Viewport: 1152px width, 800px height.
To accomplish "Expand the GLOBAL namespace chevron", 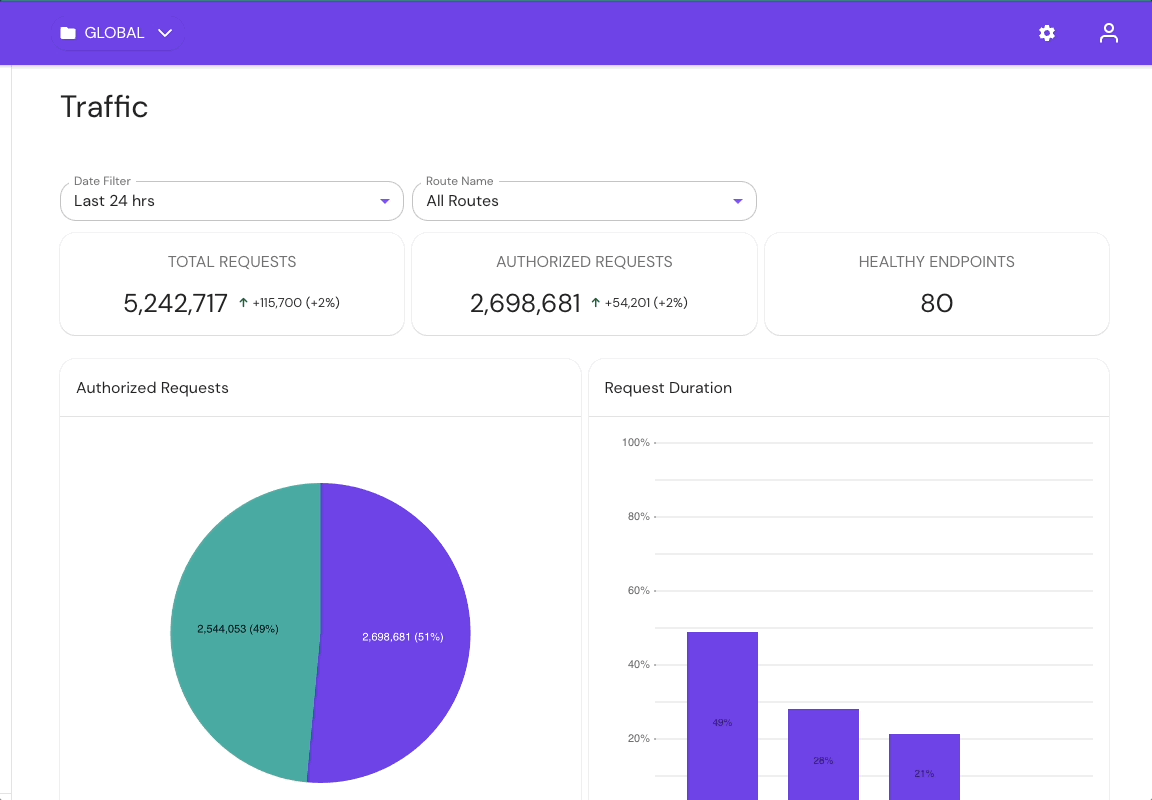I will (165, 33).
